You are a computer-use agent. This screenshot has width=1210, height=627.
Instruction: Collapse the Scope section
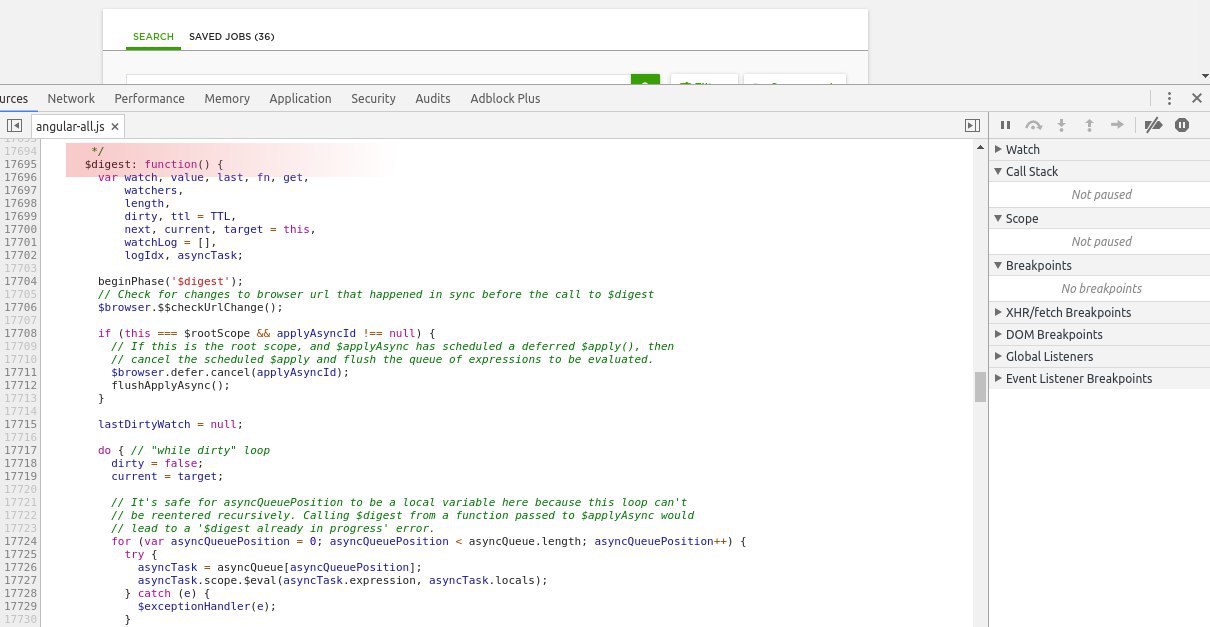point(1099,218)
